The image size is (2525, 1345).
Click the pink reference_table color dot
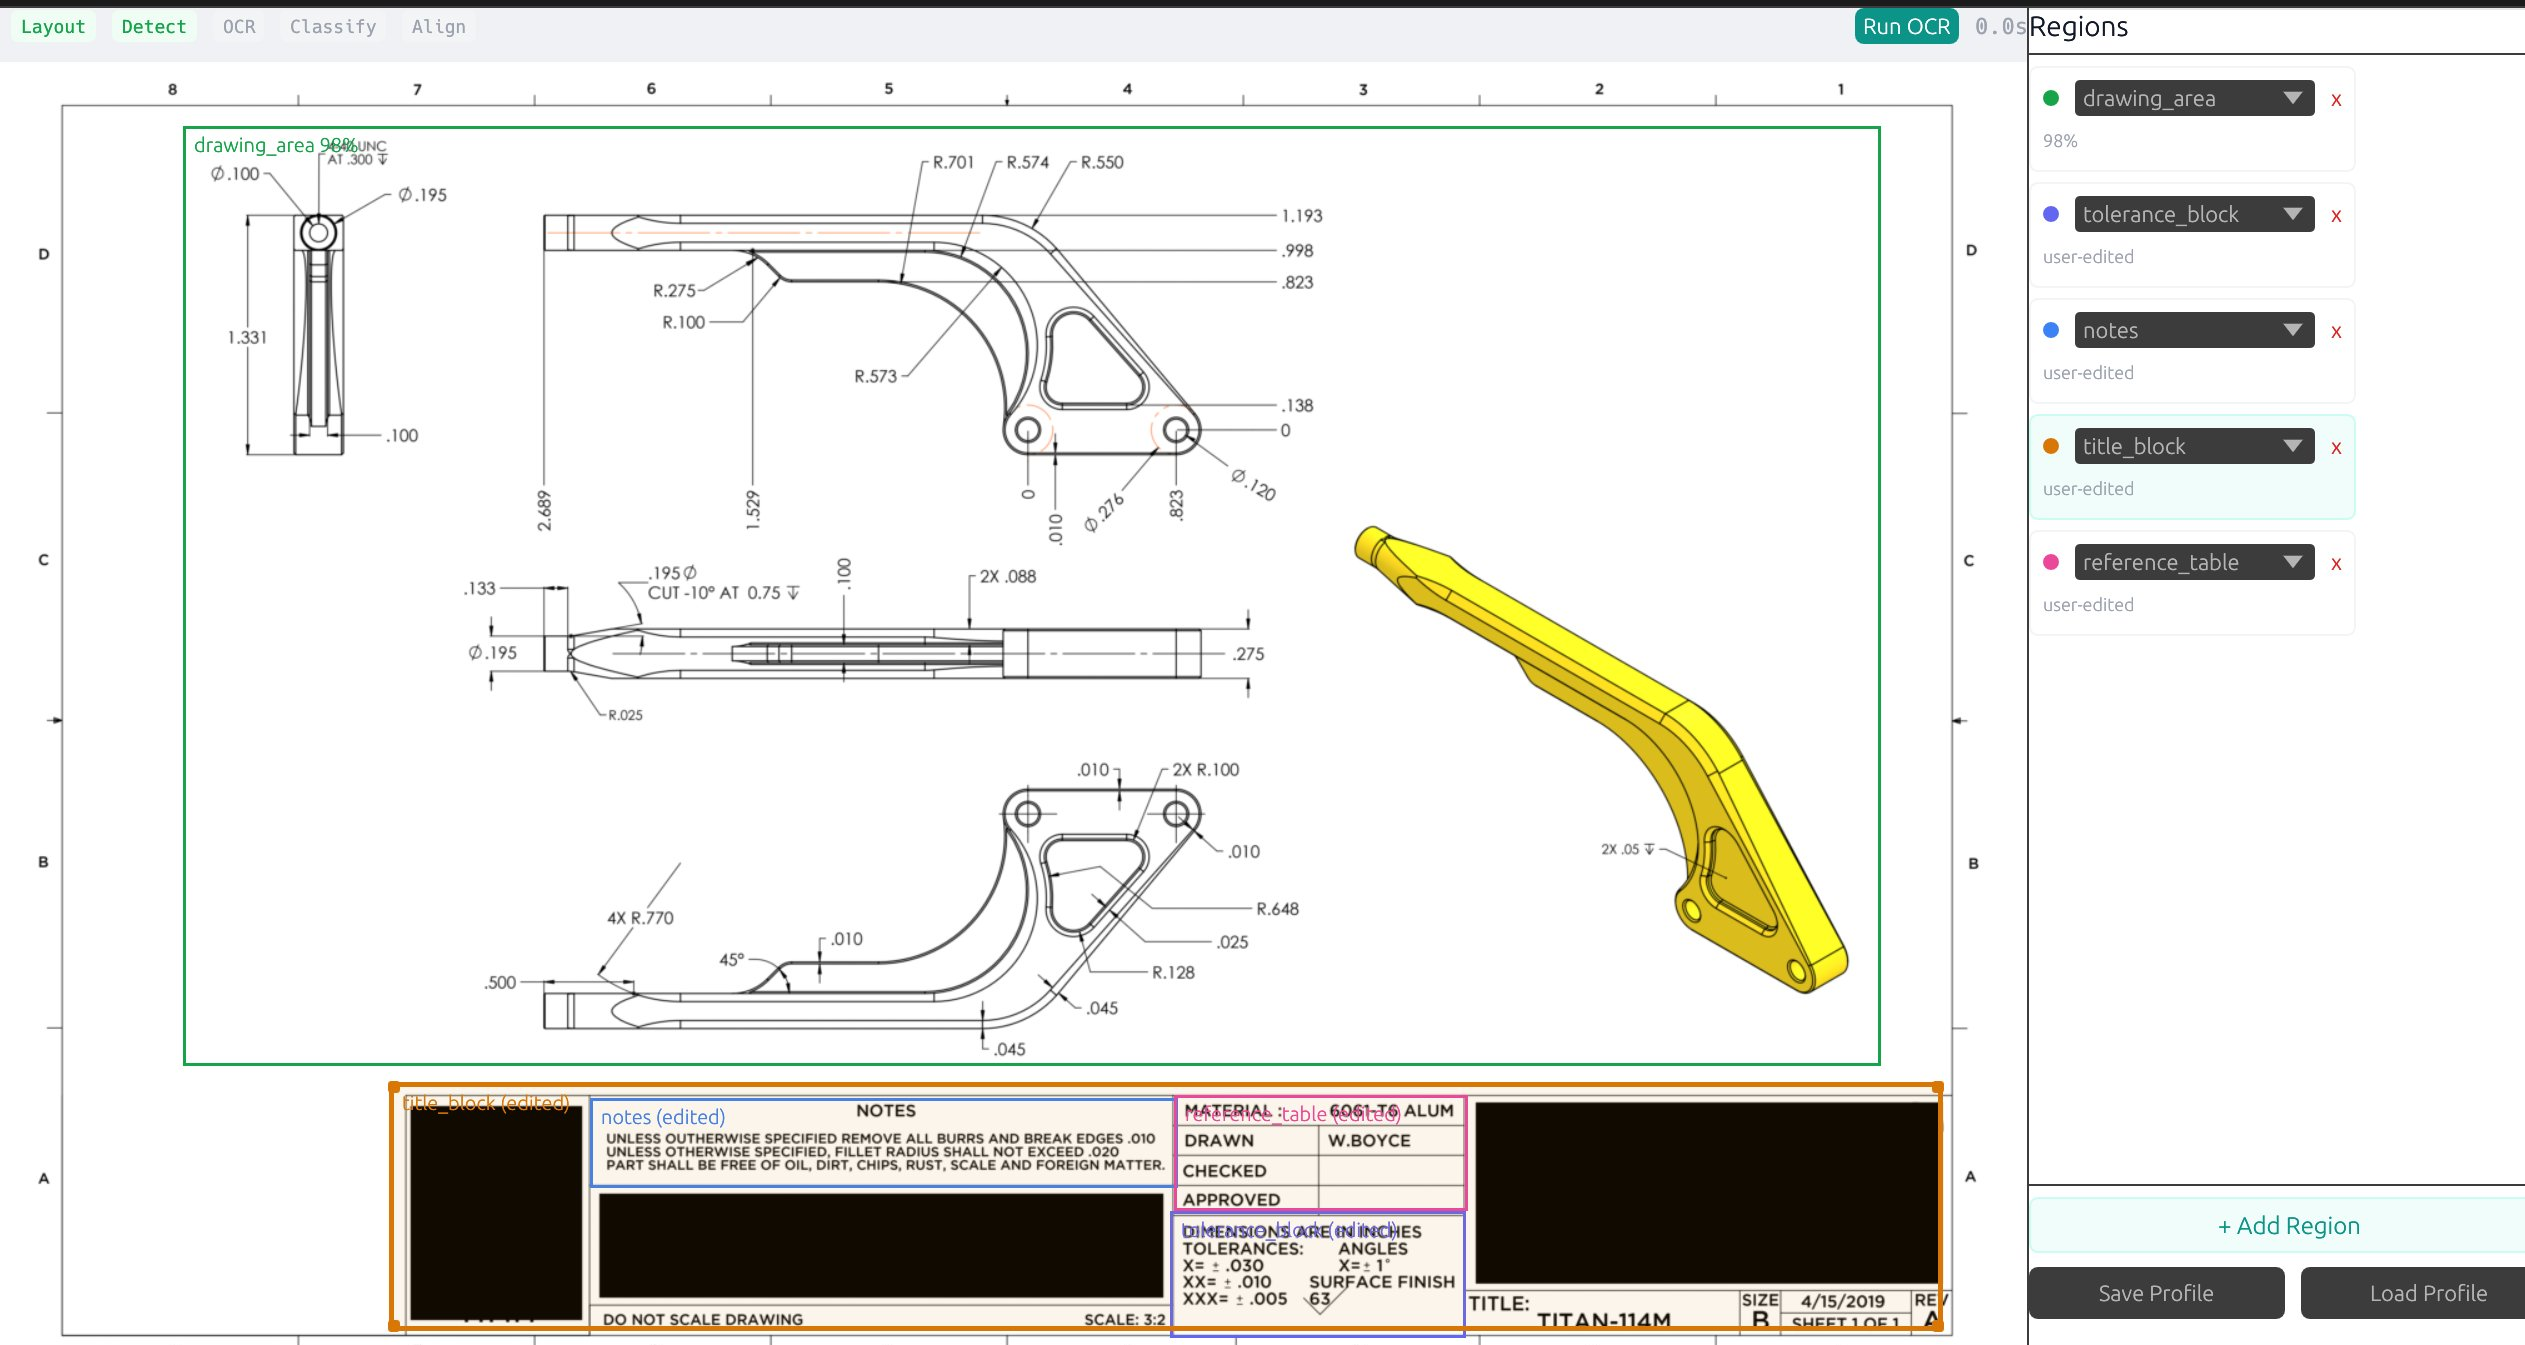coord(2051,562)
